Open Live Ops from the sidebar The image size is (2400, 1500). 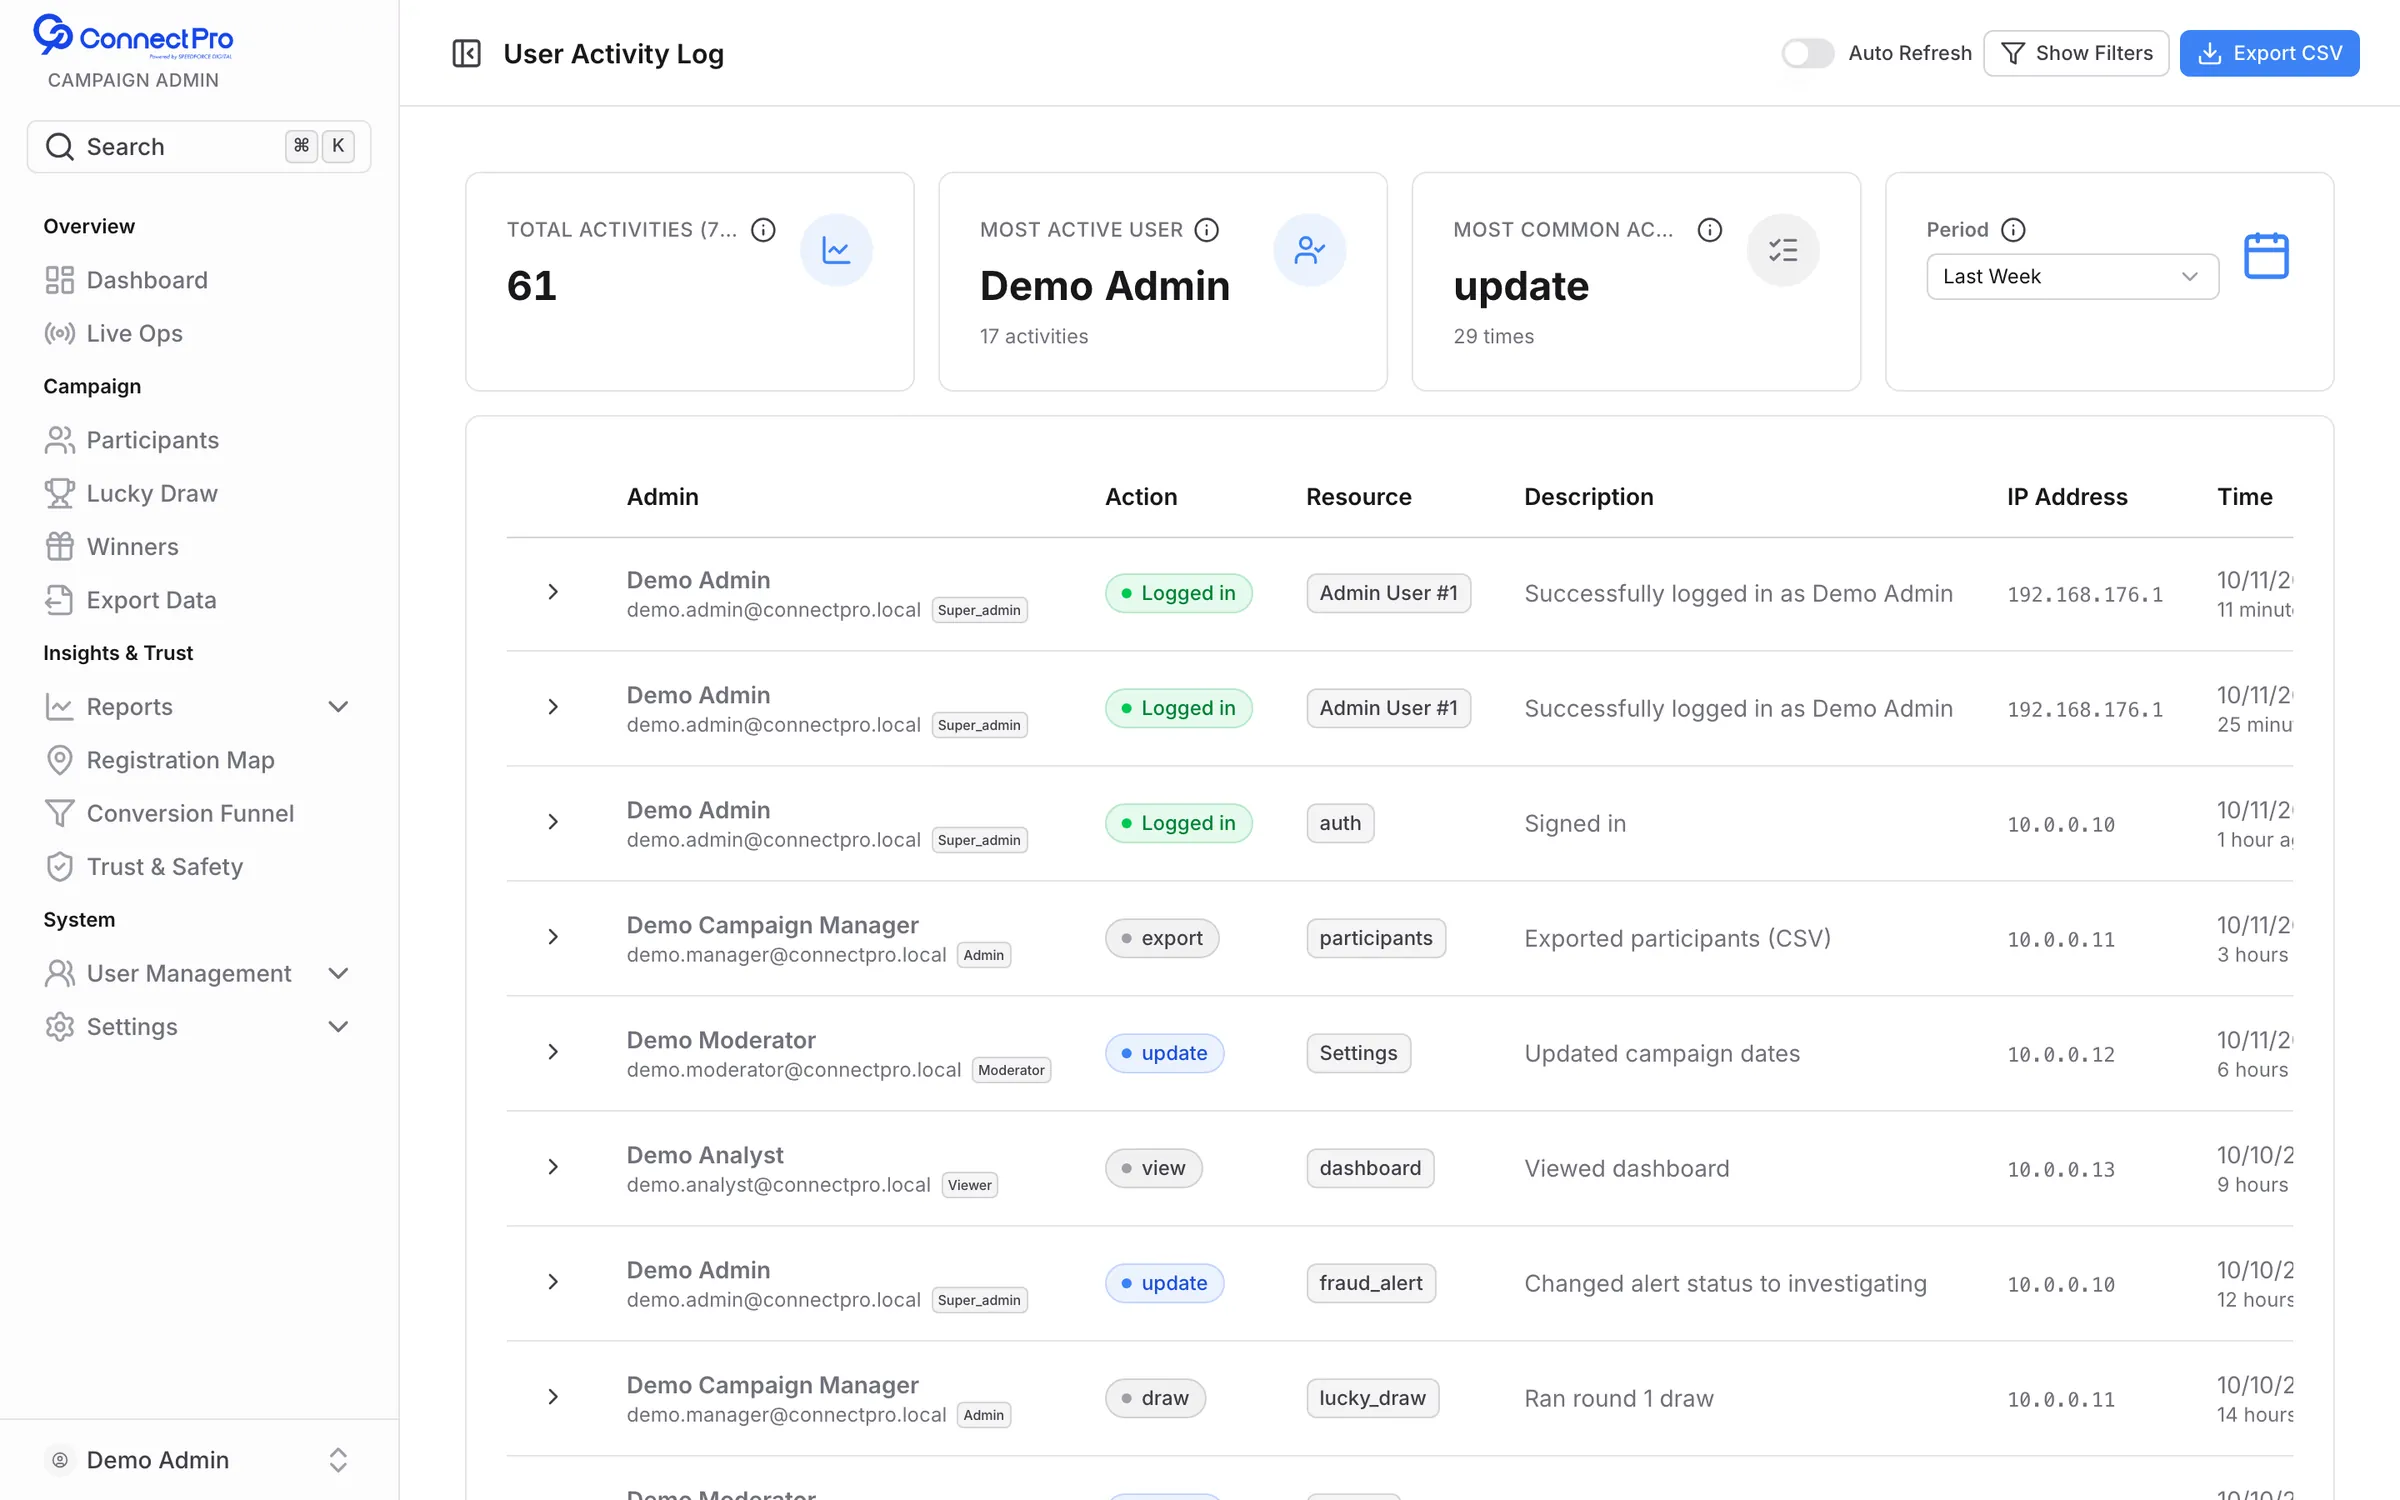point(199,333)
